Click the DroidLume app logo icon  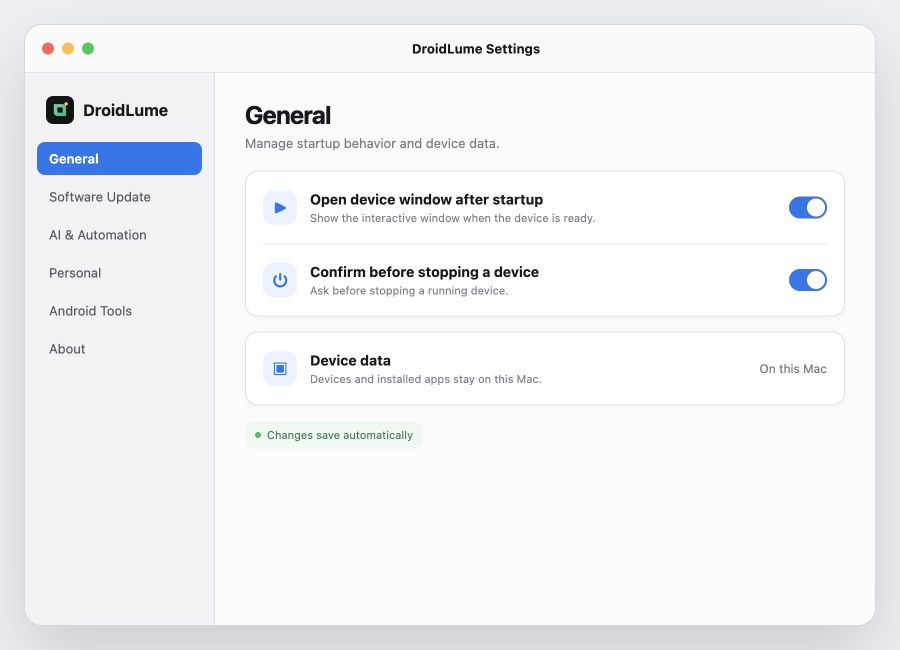click(x=60, y=110)
